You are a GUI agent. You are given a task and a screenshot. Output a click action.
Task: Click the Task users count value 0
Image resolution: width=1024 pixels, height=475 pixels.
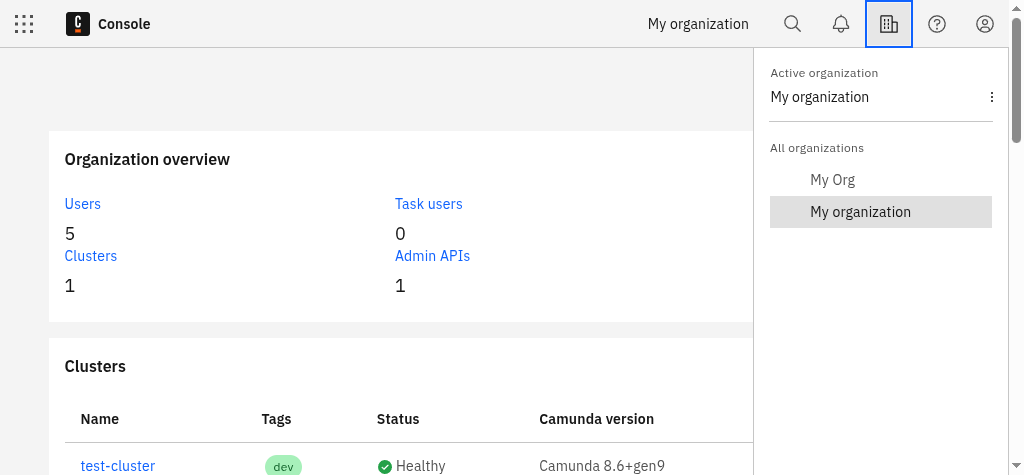tap(400, 233)
